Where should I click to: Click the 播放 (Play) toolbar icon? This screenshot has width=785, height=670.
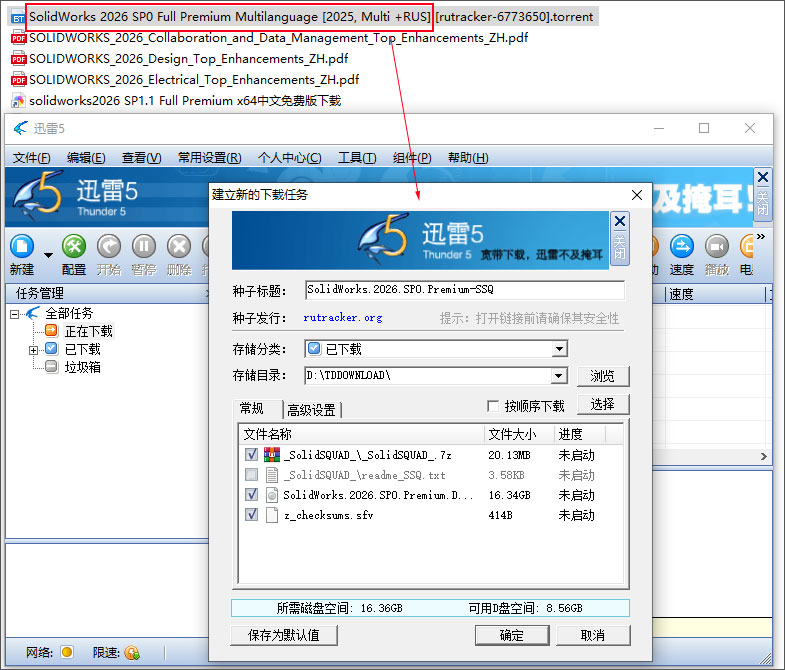(x=717, y=246)
